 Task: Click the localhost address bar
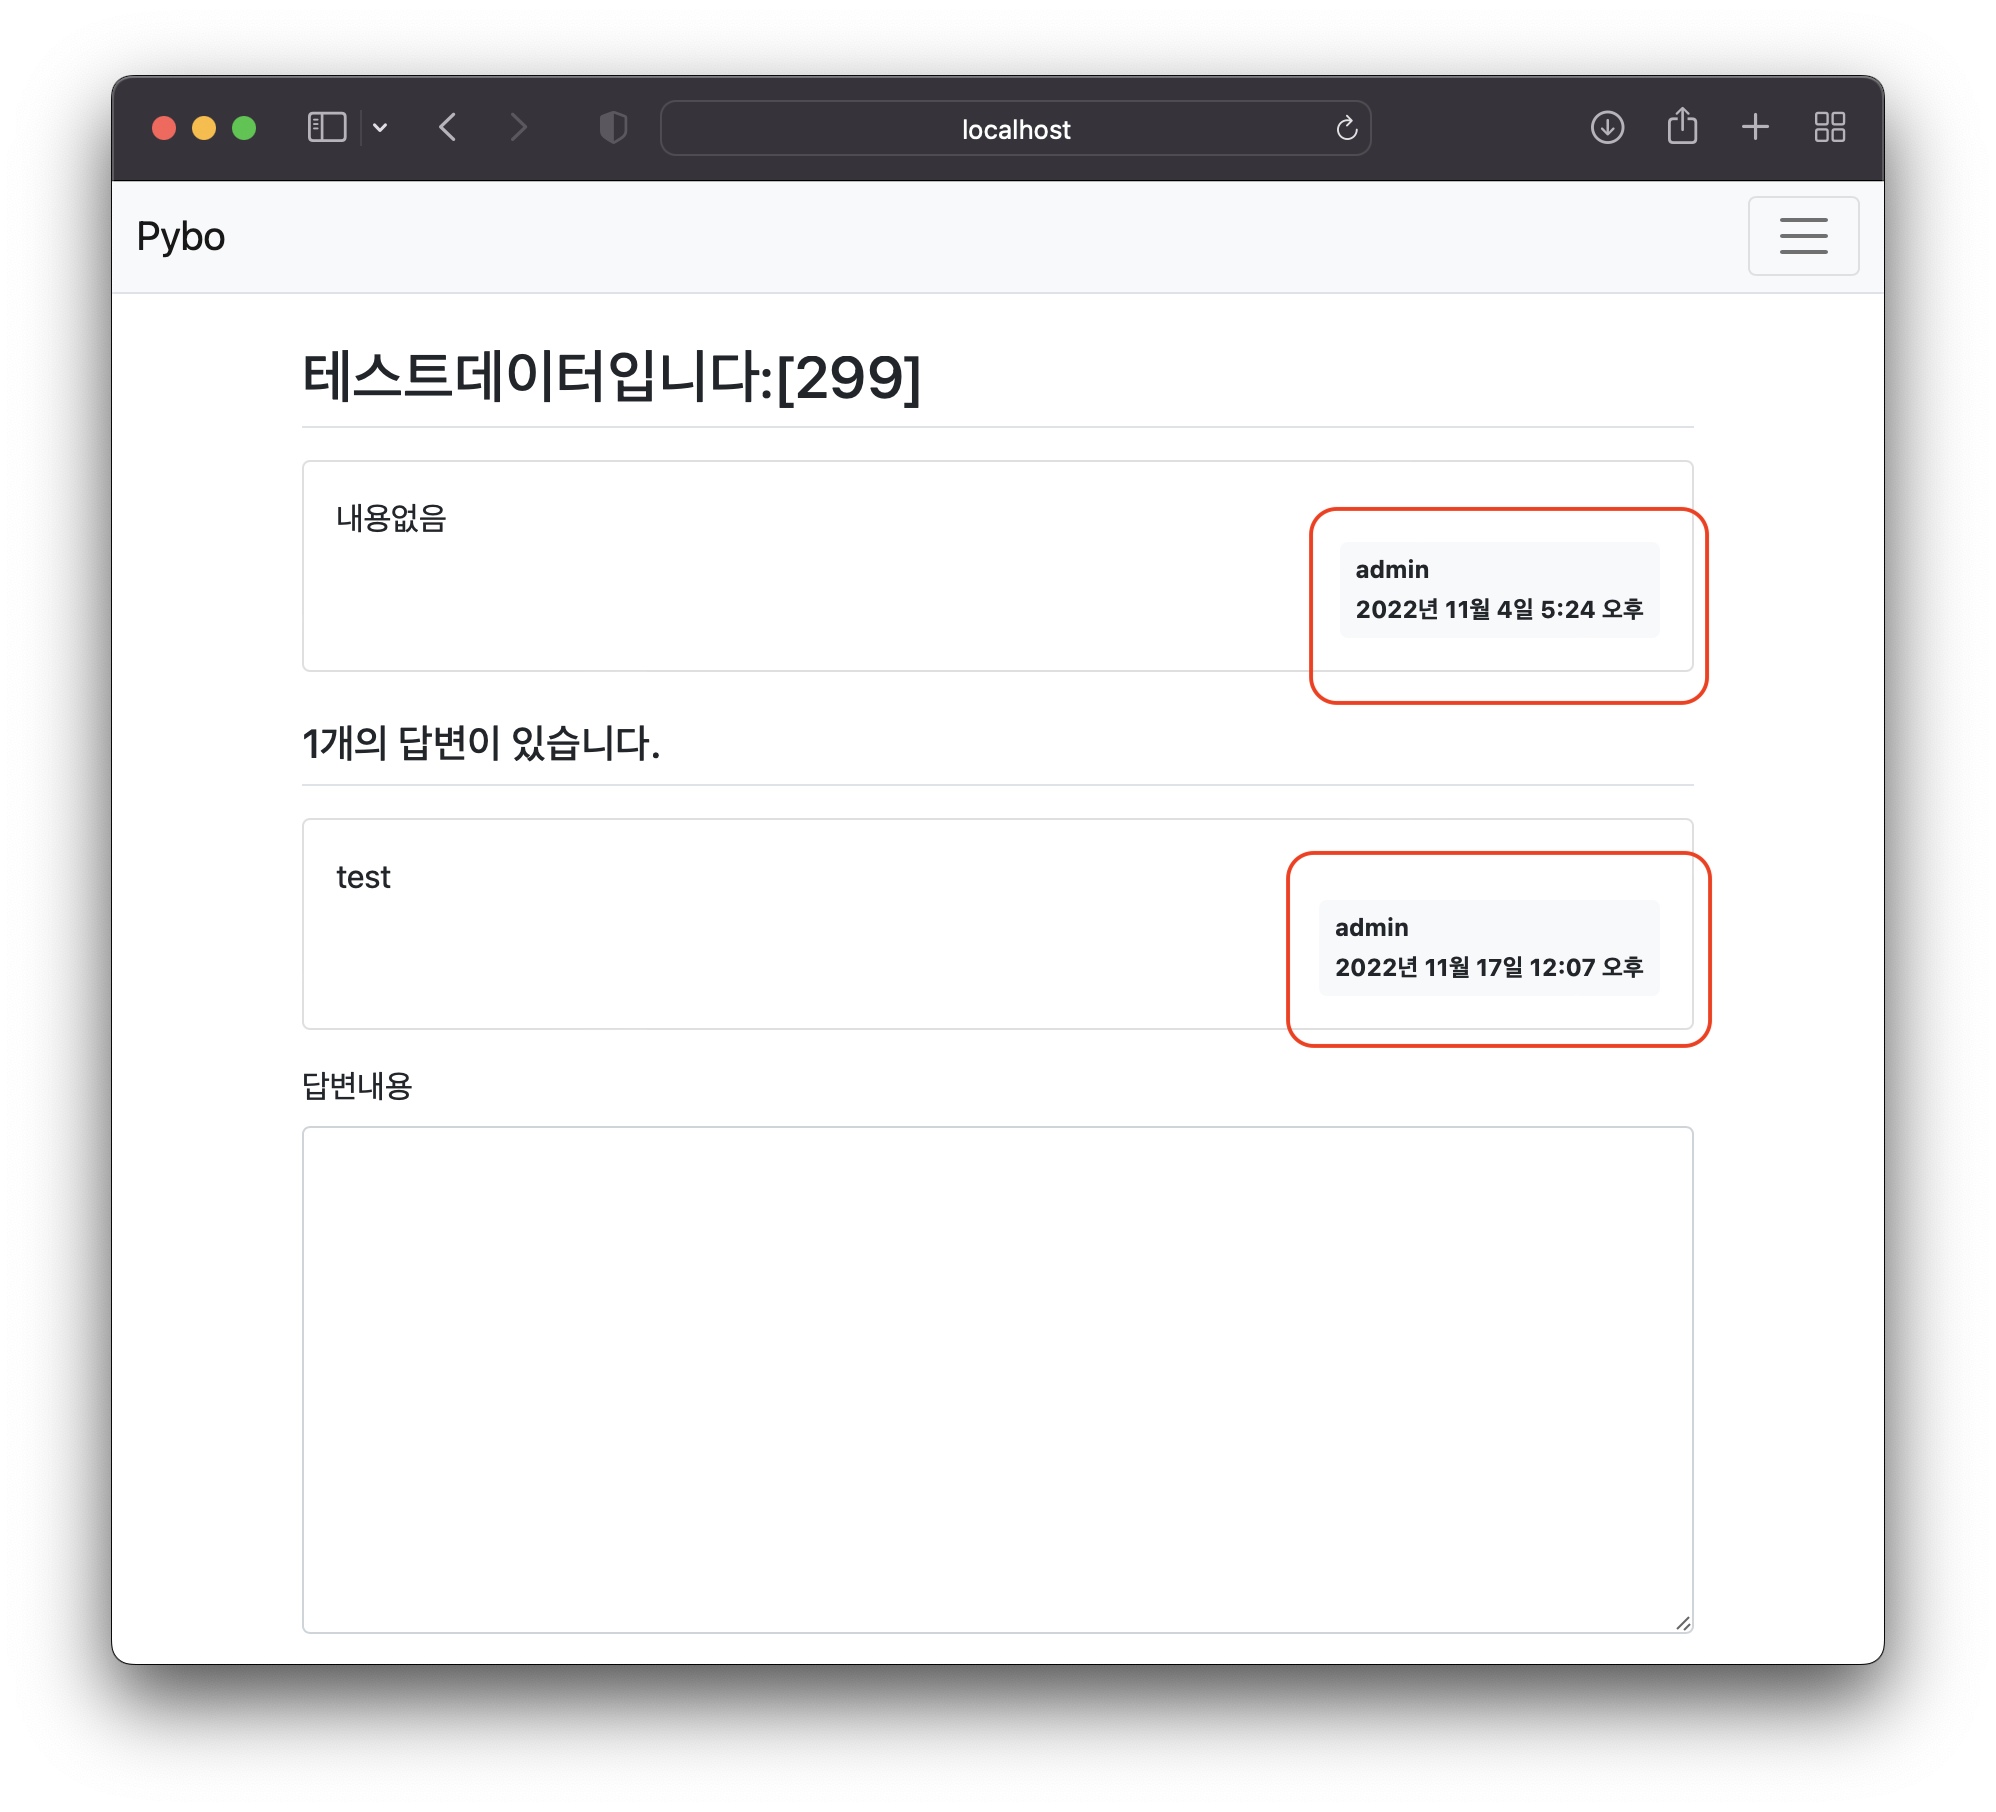click(1000, 129)
